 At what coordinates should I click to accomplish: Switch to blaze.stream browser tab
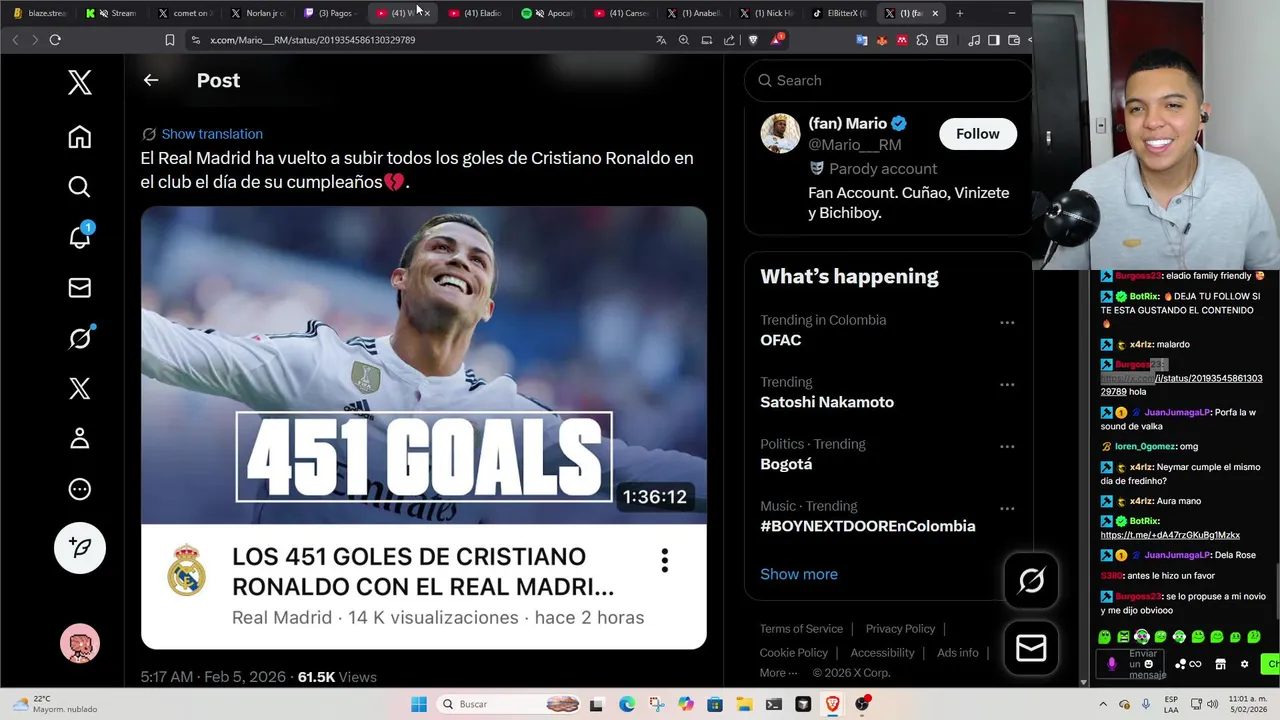[40, 13]
